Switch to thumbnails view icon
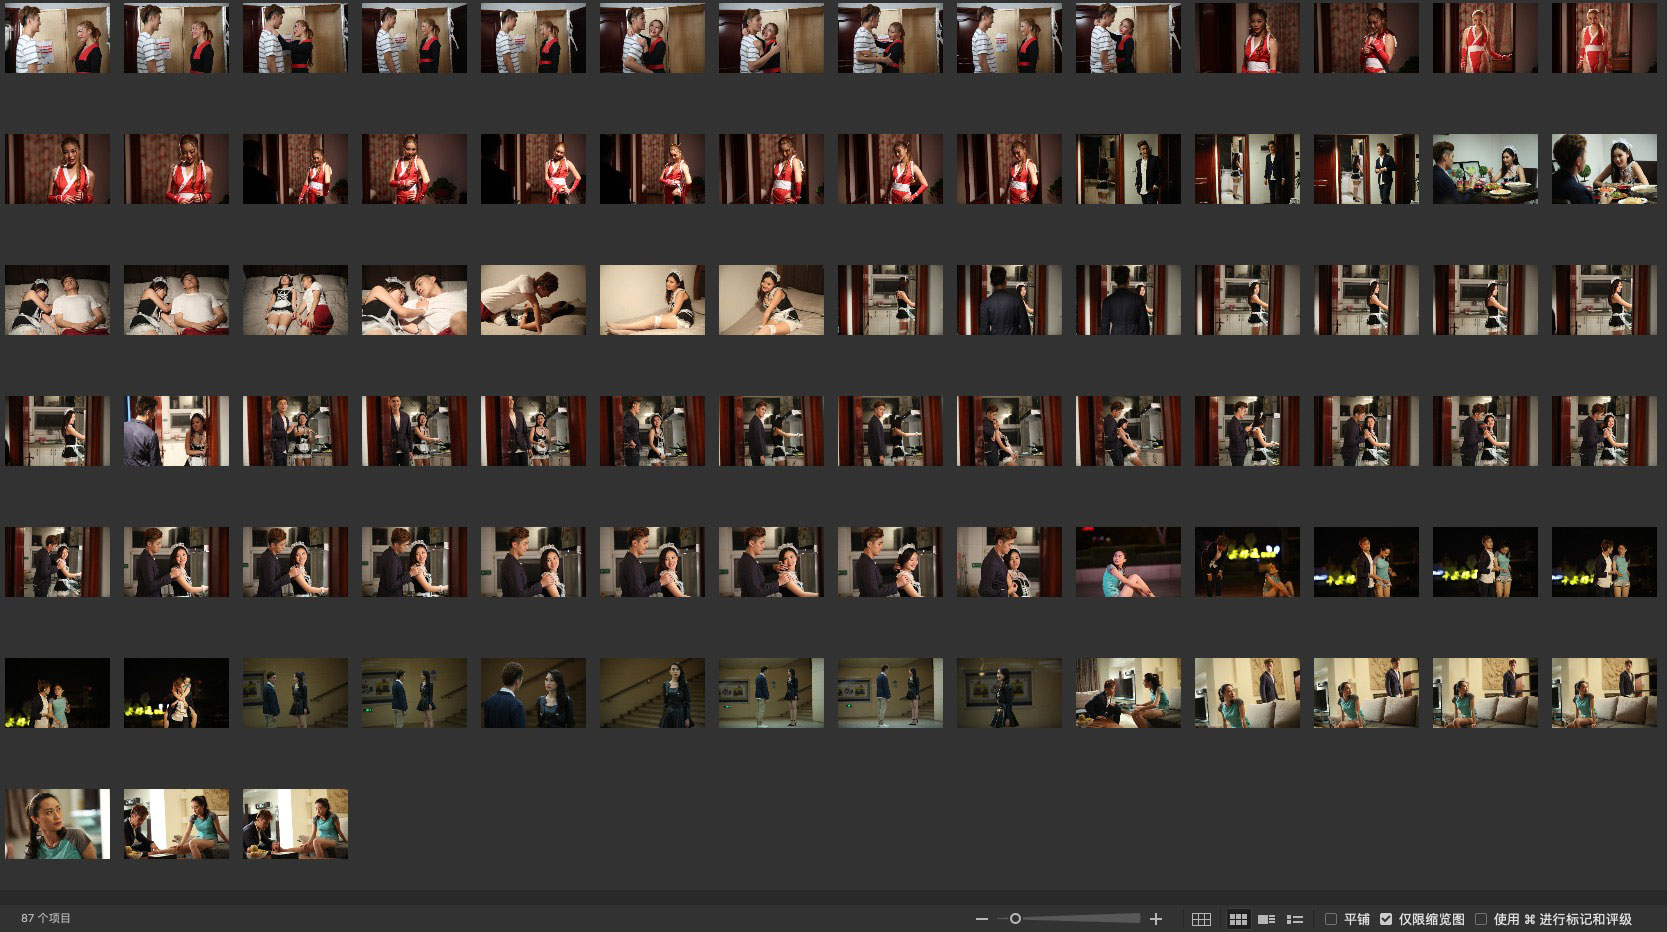 pos(1238,919)
